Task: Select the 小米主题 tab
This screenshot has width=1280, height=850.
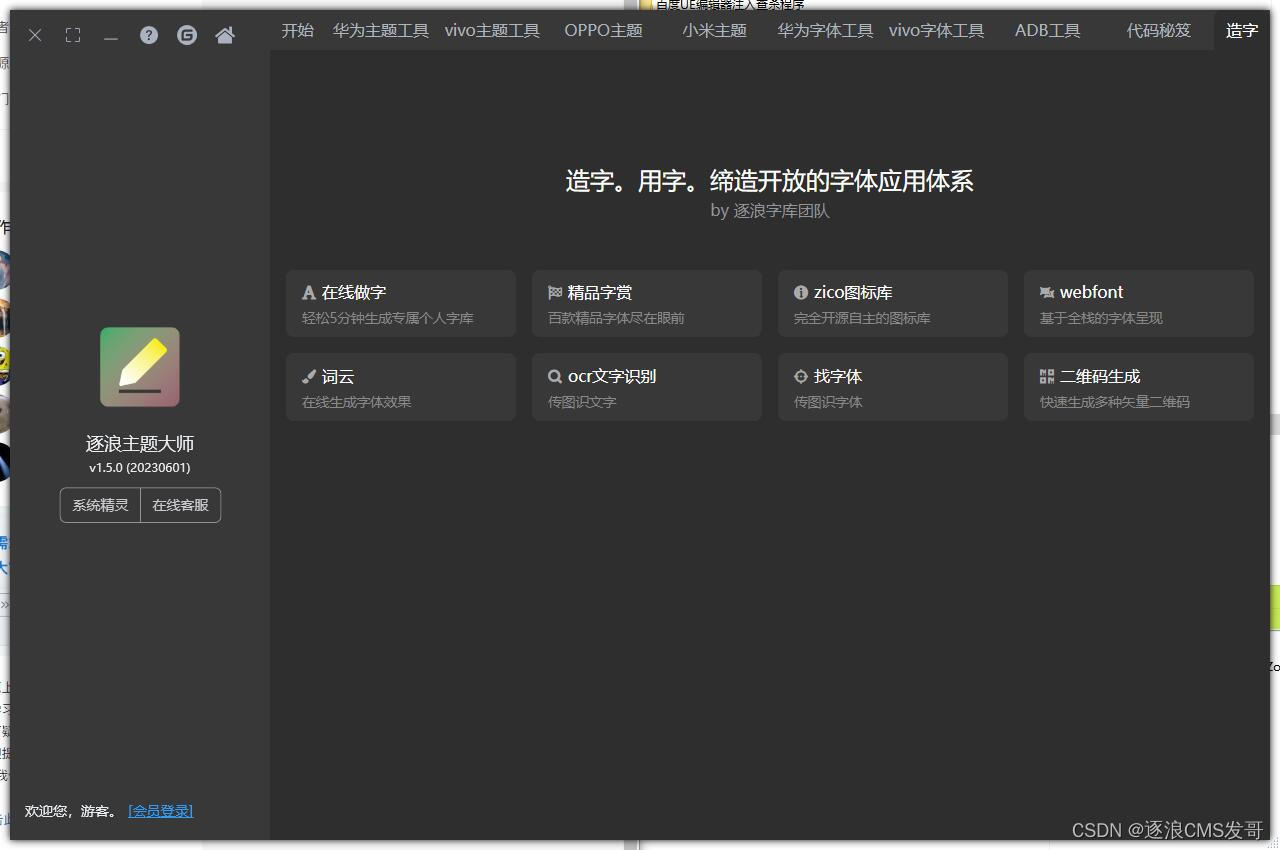Action: coord(715,31)
